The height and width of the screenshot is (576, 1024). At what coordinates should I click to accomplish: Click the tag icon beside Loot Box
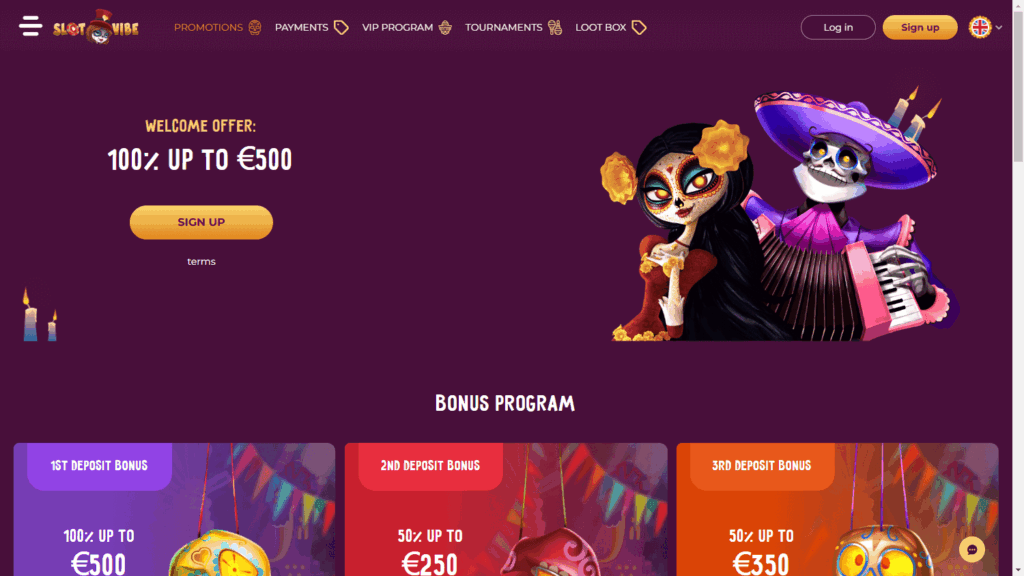639,27
